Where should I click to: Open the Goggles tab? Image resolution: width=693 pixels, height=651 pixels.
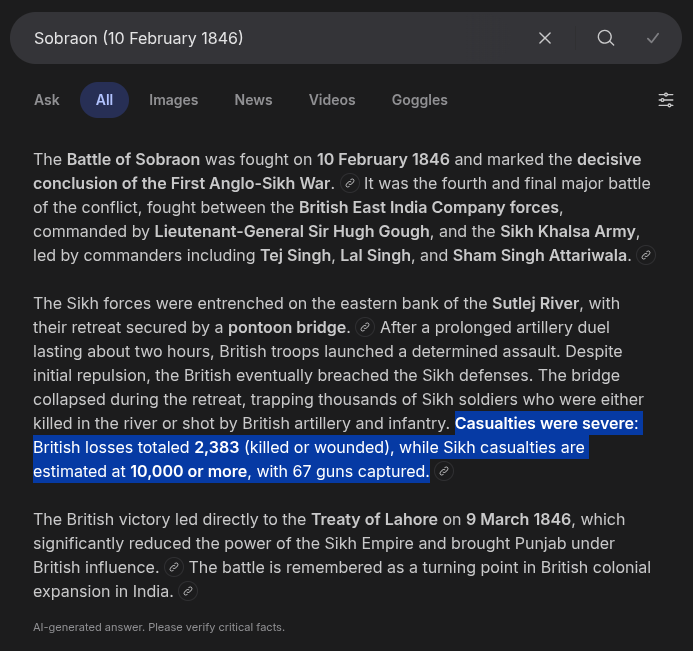(x=419, y=100)
